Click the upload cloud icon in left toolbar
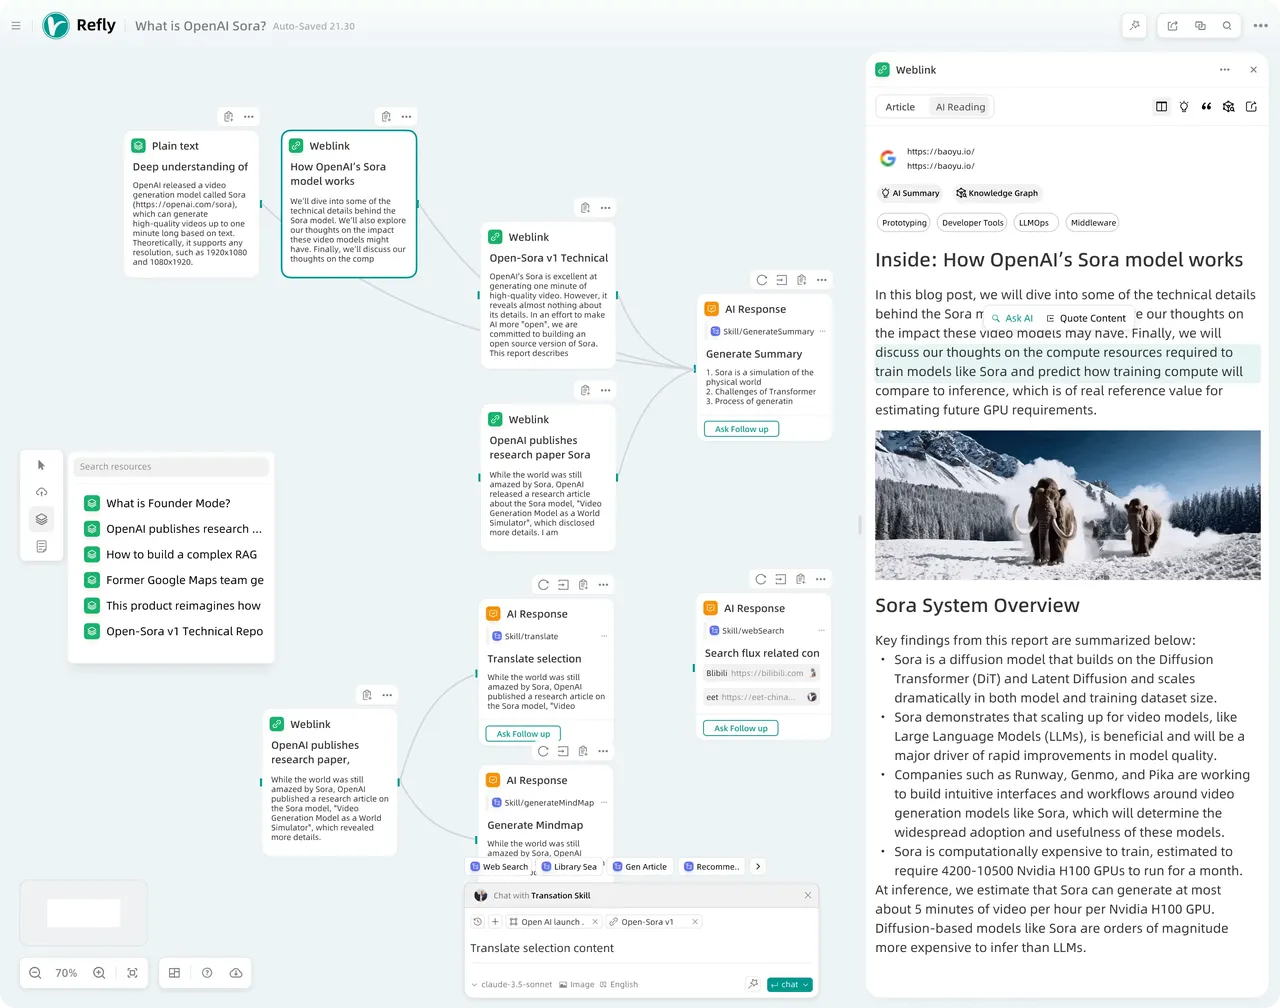 click(41, 492)
